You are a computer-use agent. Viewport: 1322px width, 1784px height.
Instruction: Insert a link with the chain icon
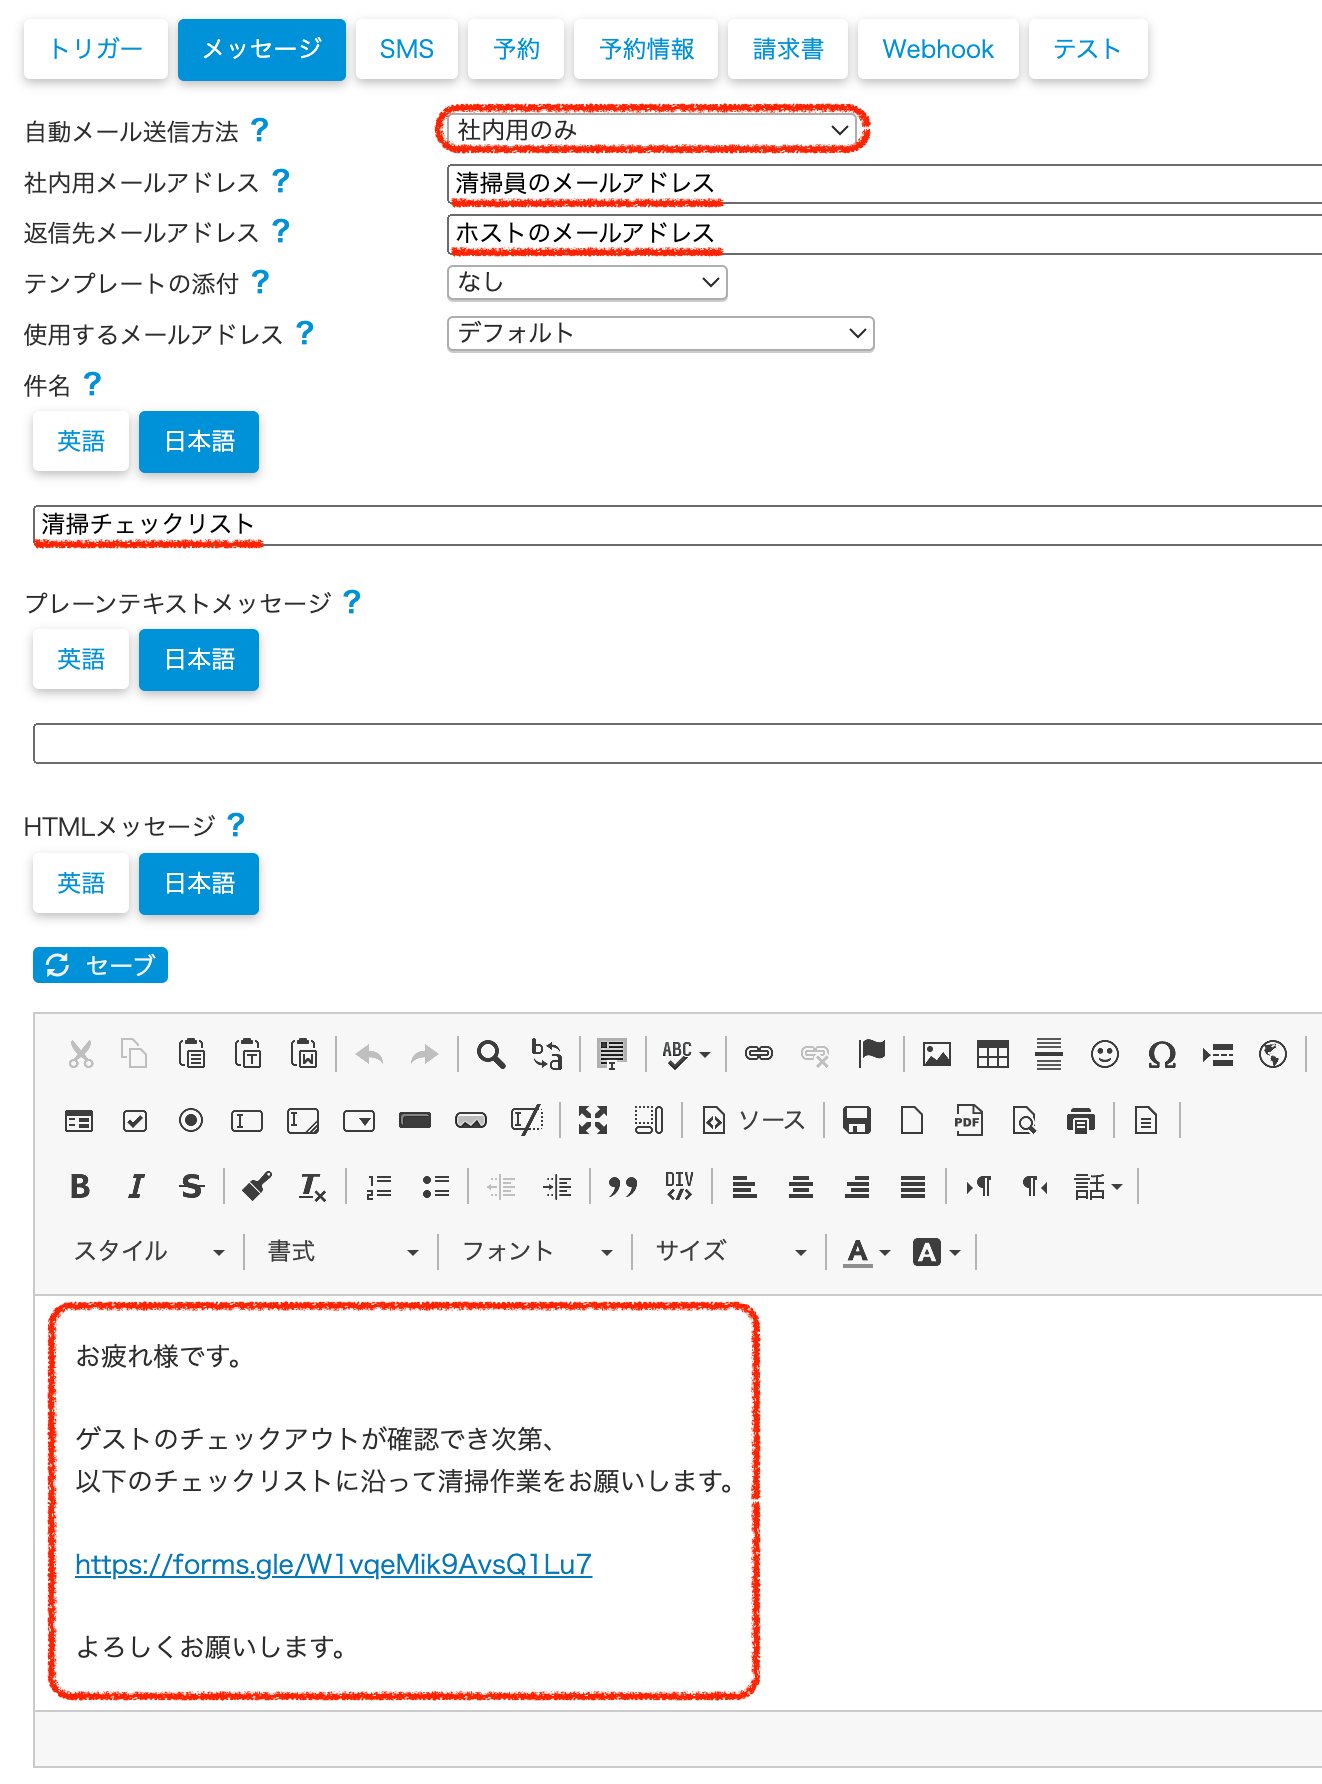(x=758, y=1054)
